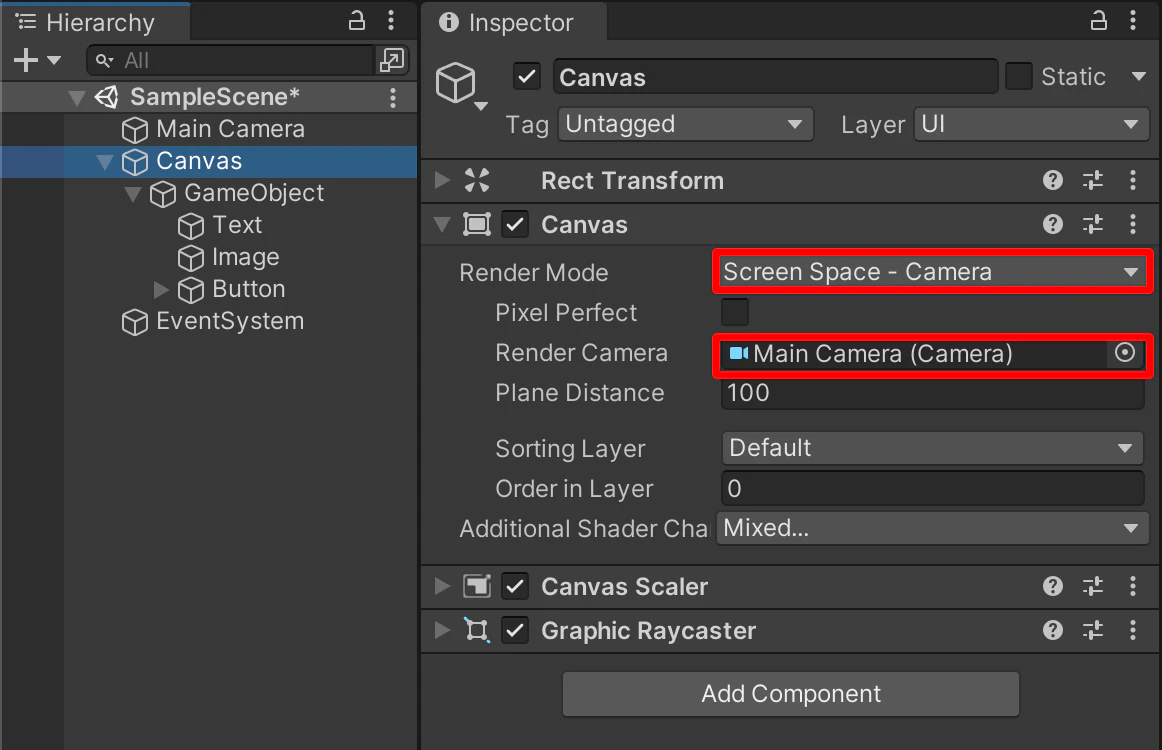Collapse the Canvas foldout in Hierarchy

tap(105, 162)
